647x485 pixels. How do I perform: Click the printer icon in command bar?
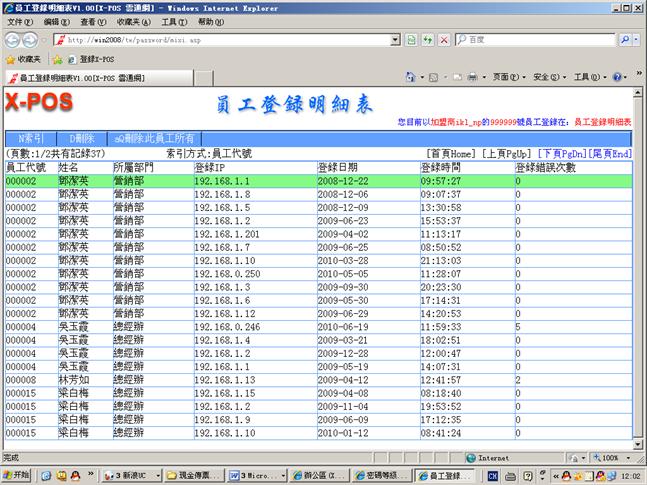472,77
